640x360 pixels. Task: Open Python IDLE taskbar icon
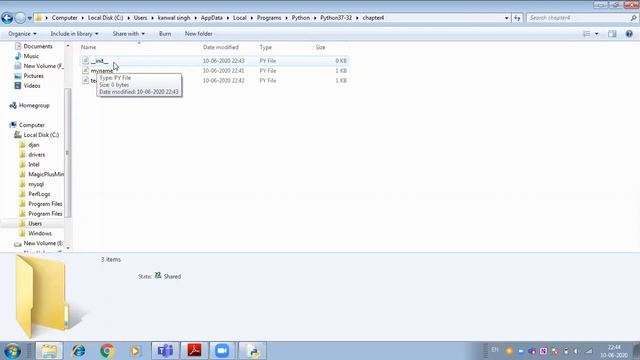(252, 351)
